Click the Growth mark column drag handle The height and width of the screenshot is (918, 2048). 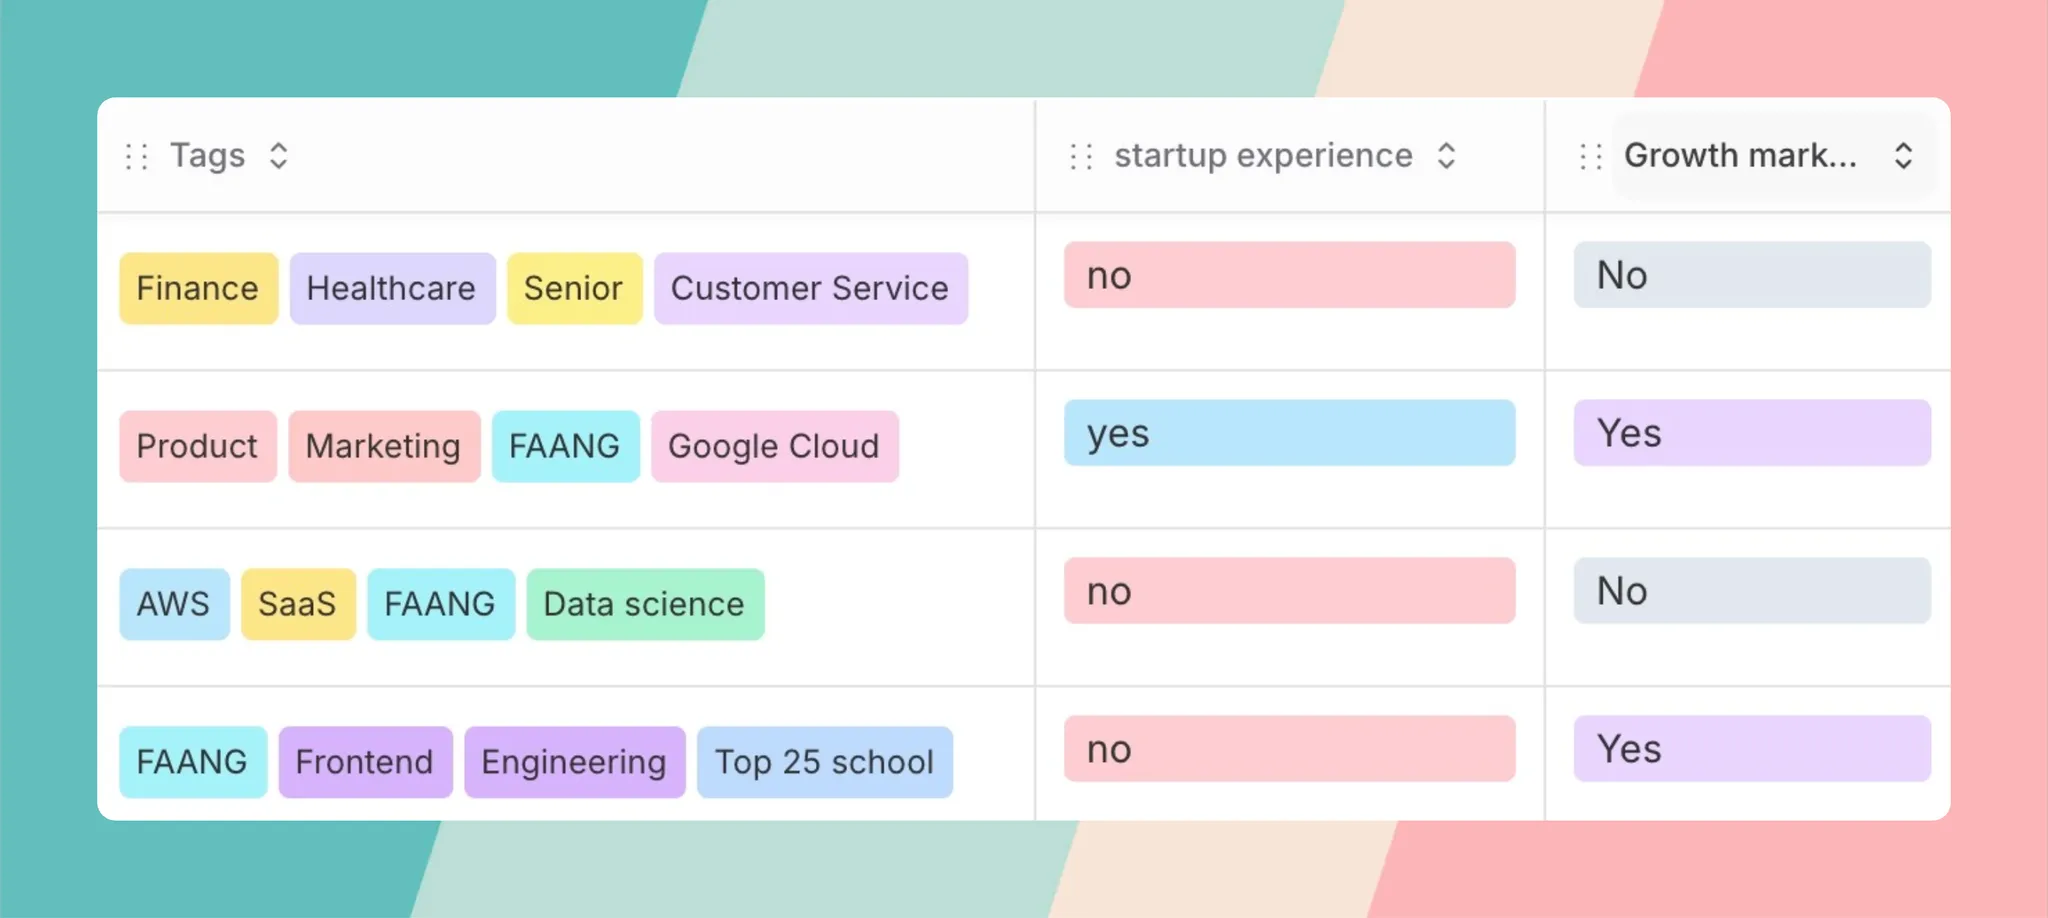tap(1591, 157)
